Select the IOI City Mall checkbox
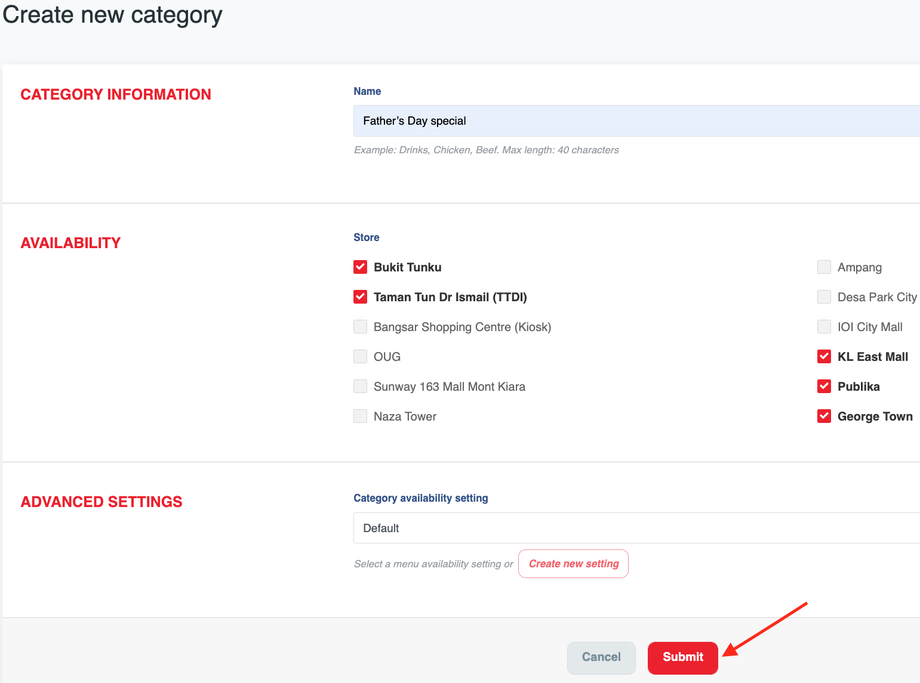Screen dimensions: 920x683 pos(824,327)
